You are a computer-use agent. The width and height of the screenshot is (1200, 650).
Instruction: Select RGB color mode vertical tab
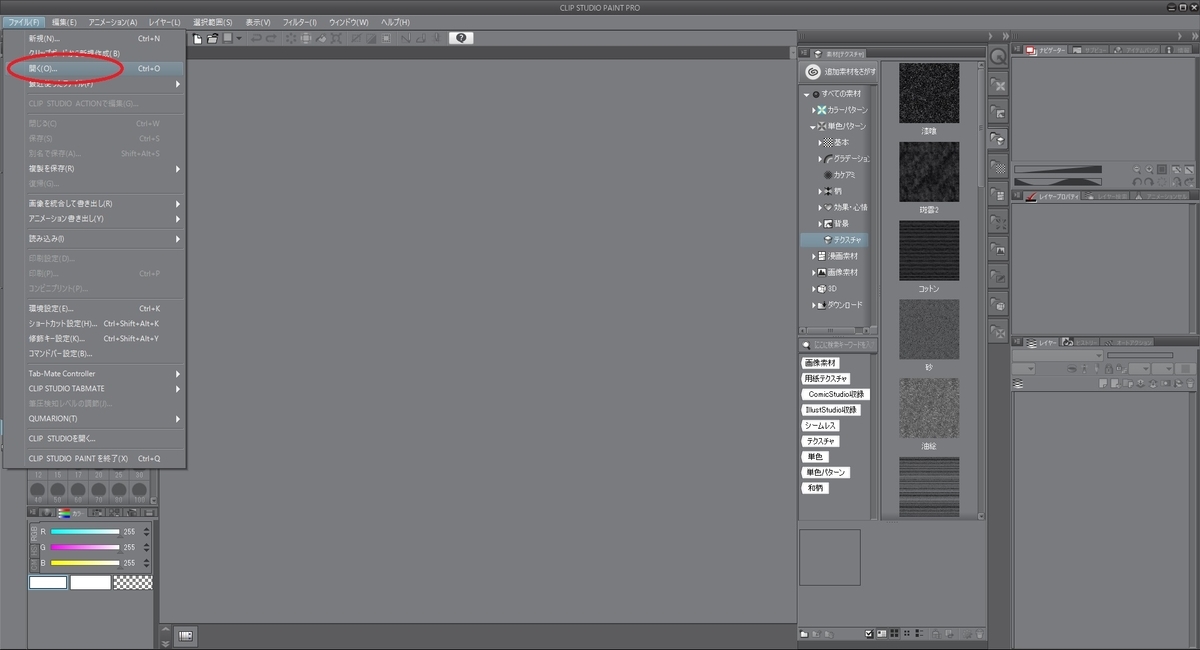[36, 532]
